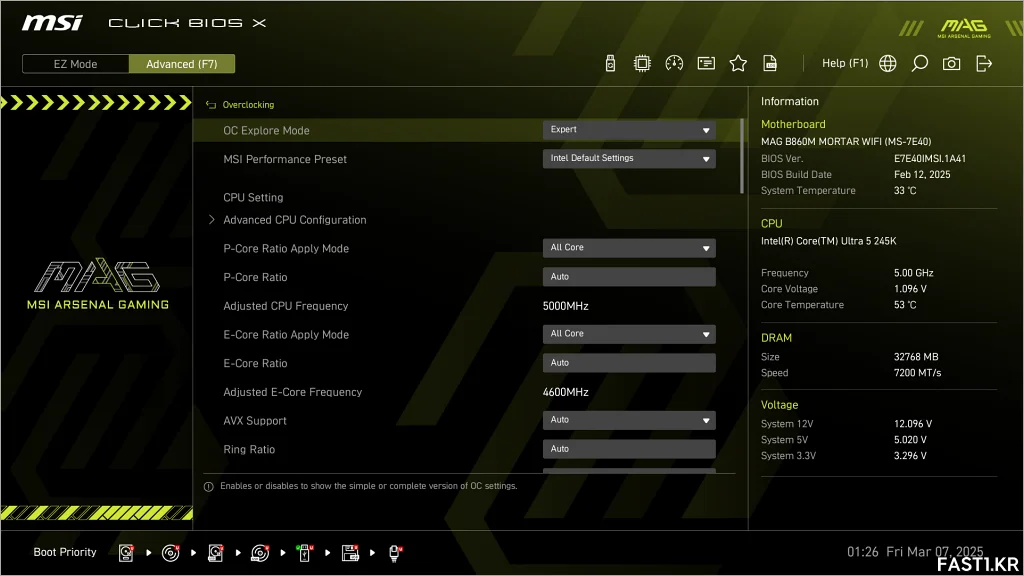Select the USB key boot device icon
The image size is (1024, 576).
(304, 552)
